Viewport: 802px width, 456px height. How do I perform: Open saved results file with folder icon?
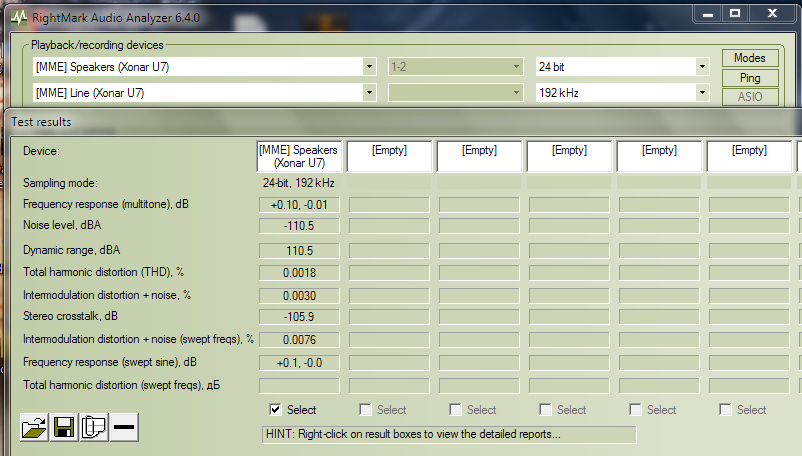(x=34, y=427)
